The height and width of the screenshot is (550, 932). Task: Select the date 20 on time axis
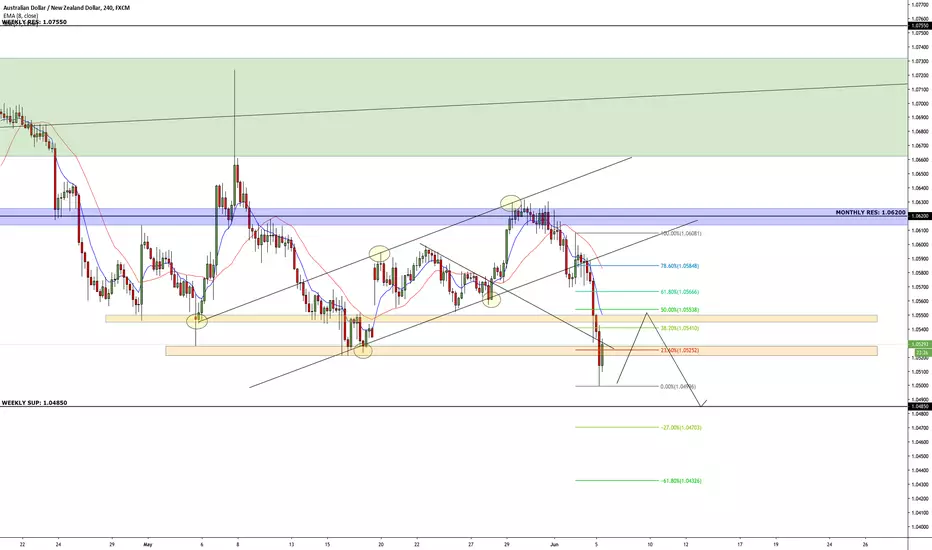(x=381, y=543)
